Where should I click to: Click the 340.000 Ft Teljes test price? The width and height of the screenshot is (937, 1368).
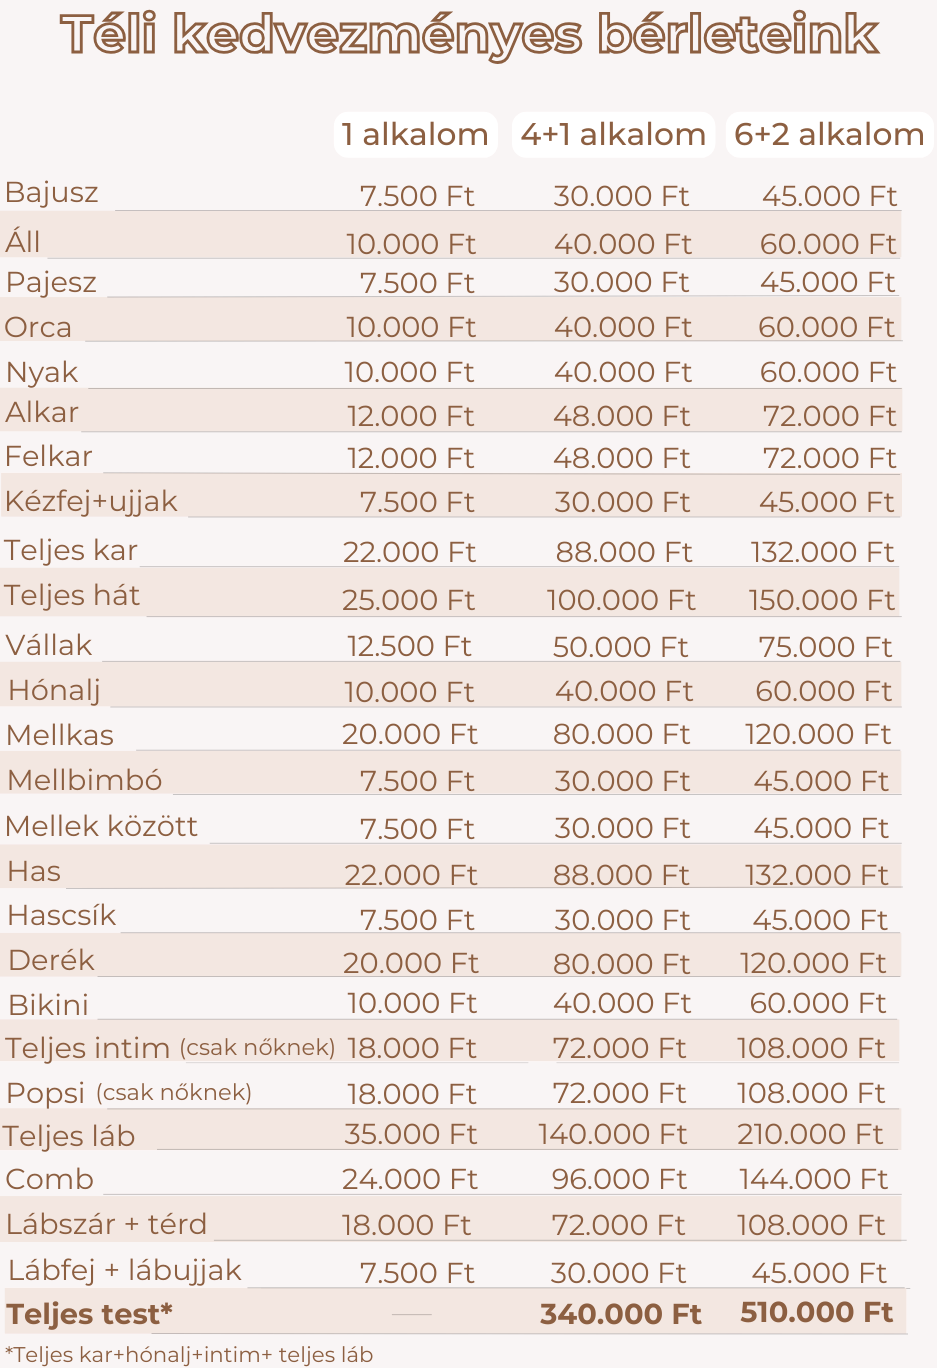pos(621,1314)
